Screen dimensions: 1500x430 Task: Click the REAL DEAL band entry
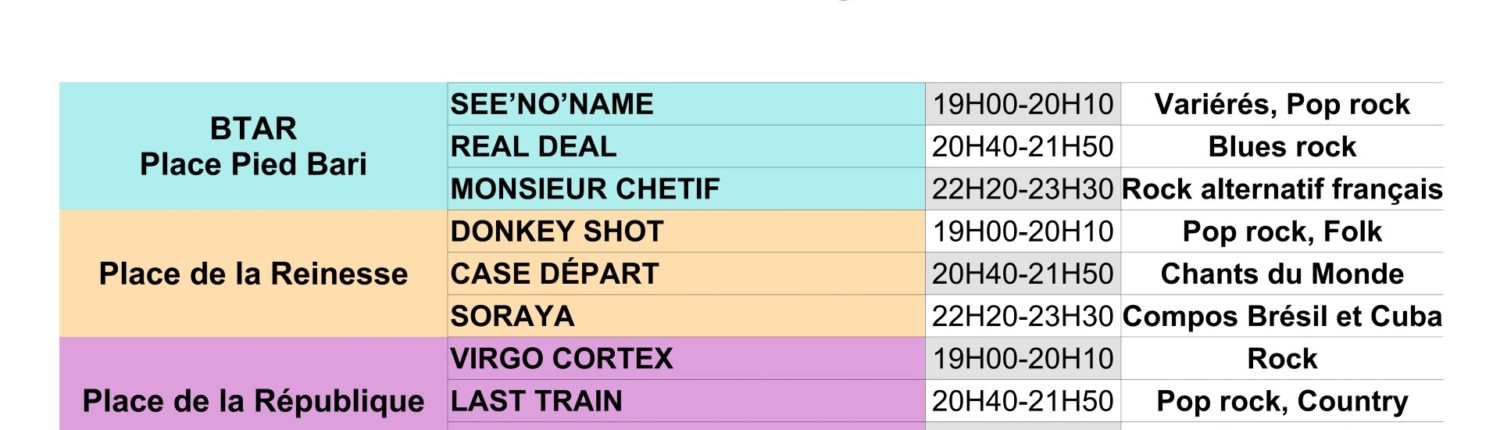[534, 147]
